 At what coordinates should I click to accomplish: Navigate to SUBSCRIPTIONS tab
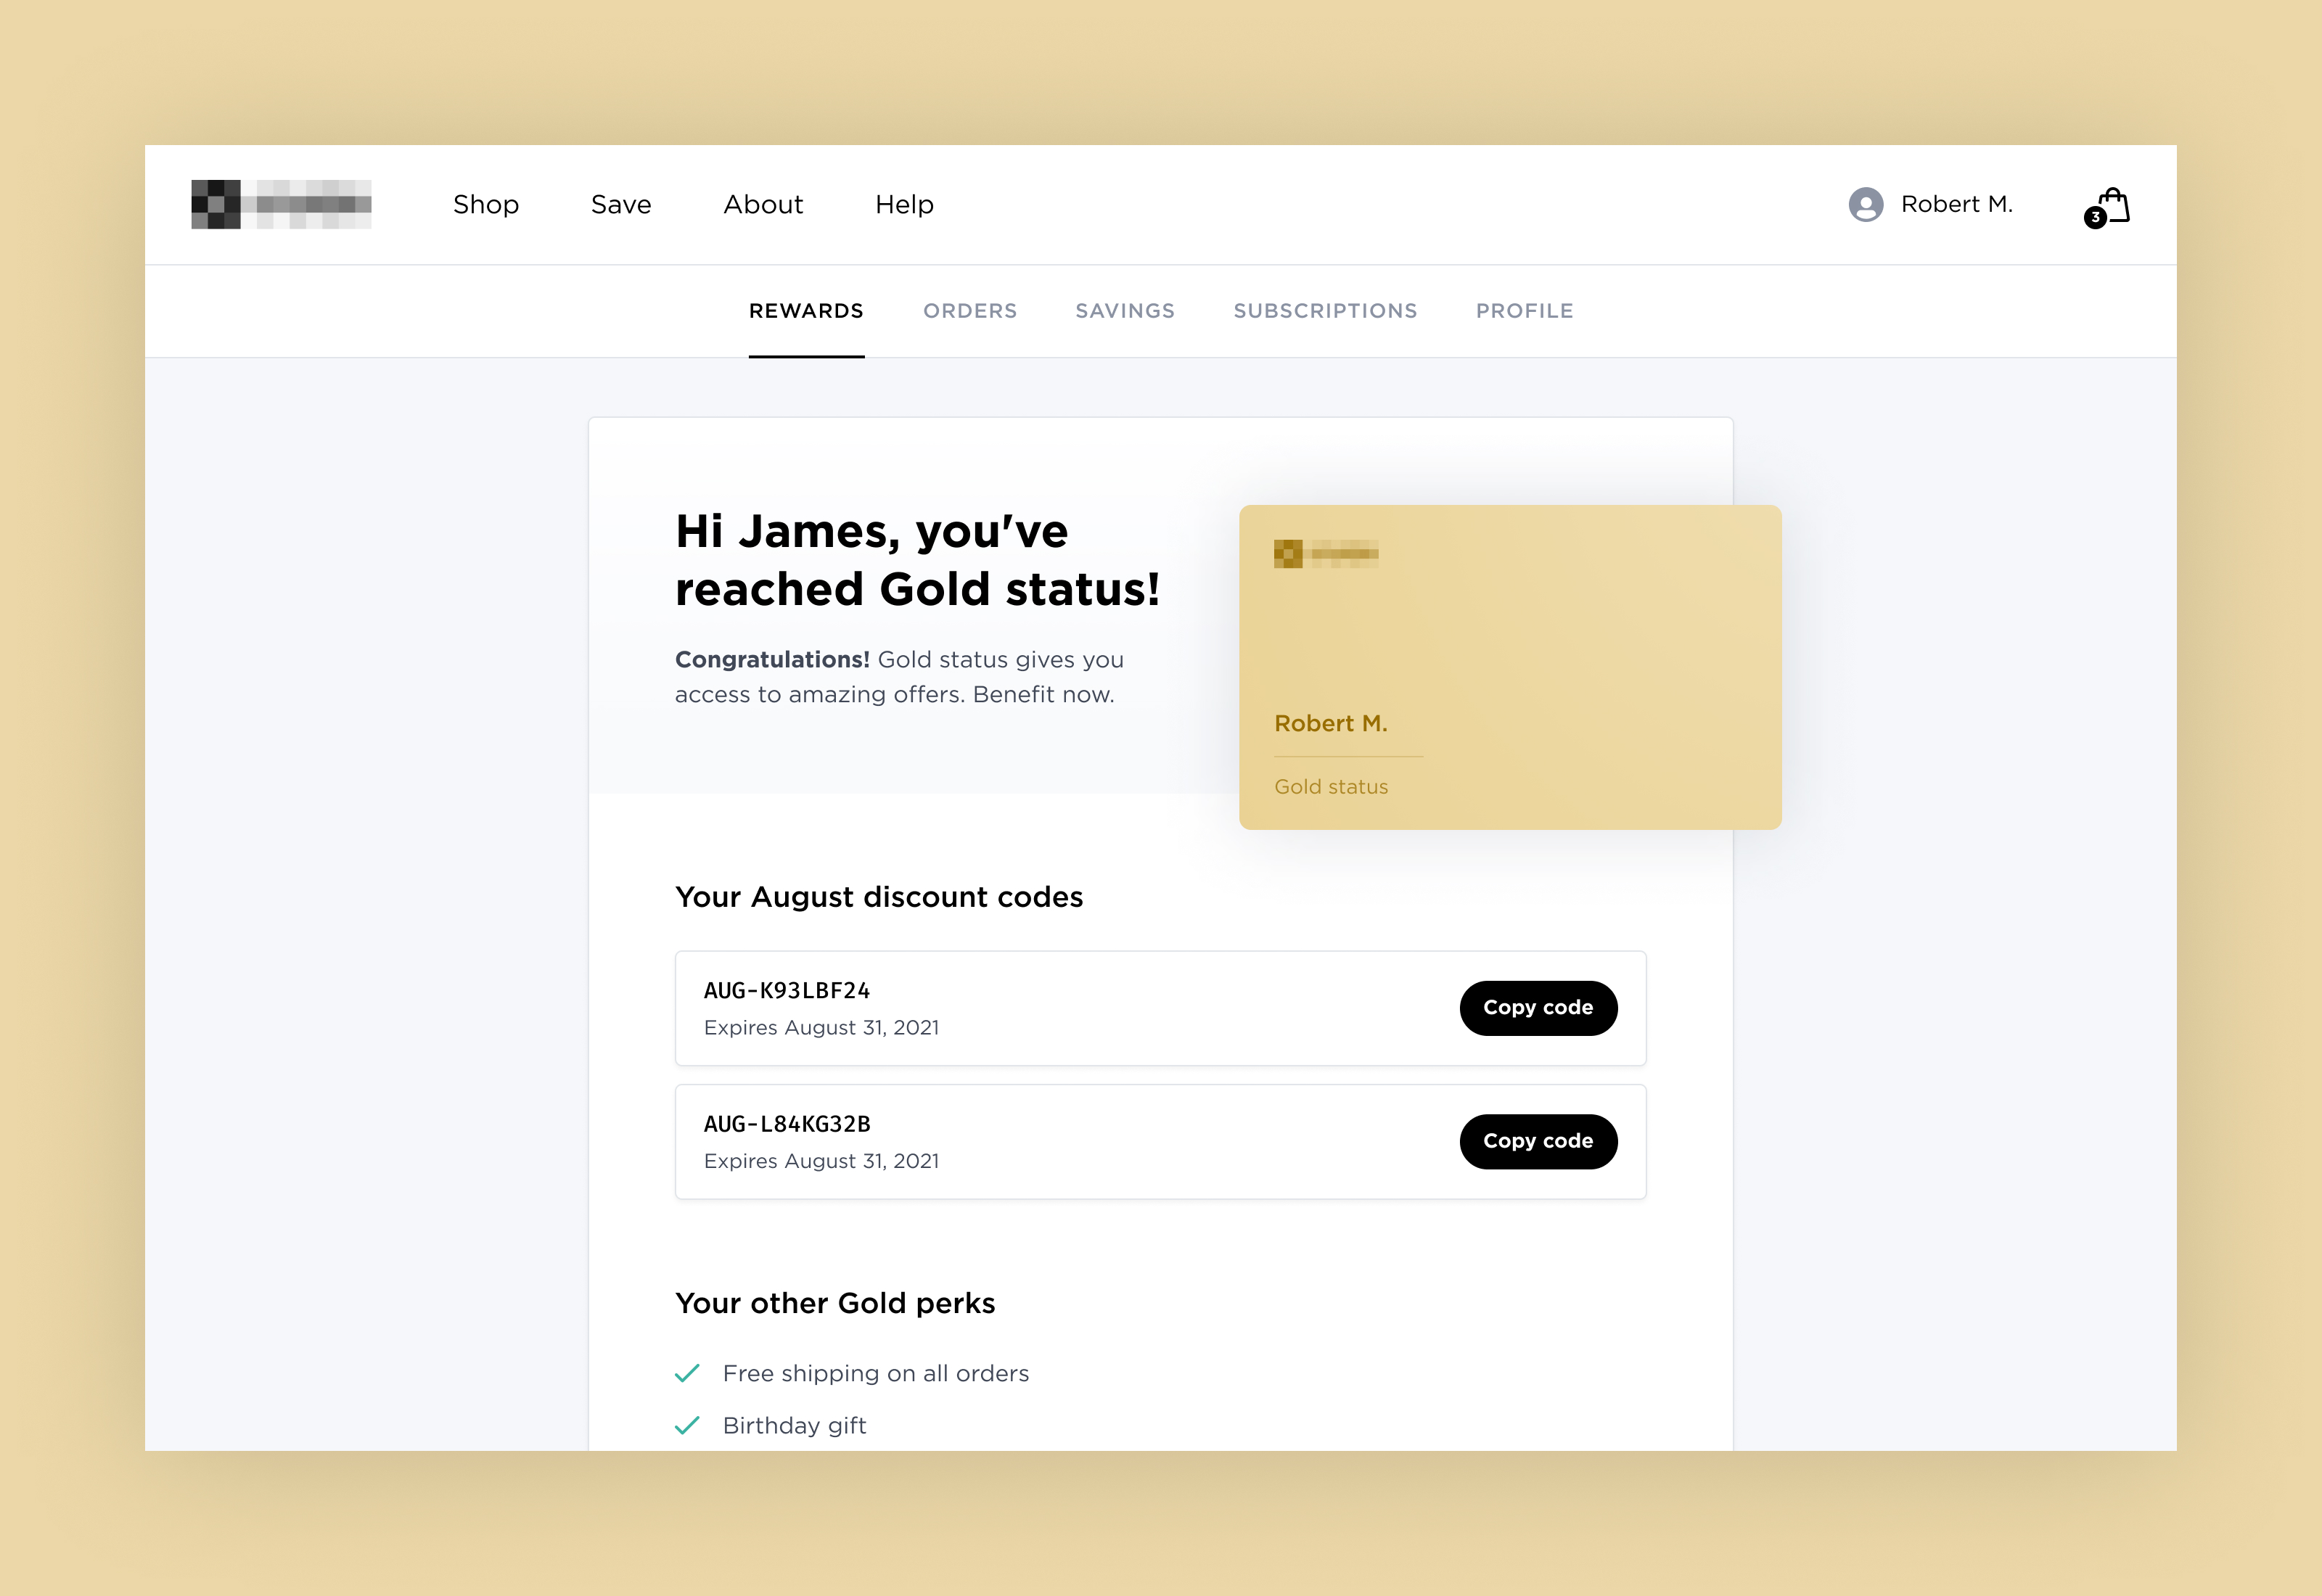(x=1325, y=310)
